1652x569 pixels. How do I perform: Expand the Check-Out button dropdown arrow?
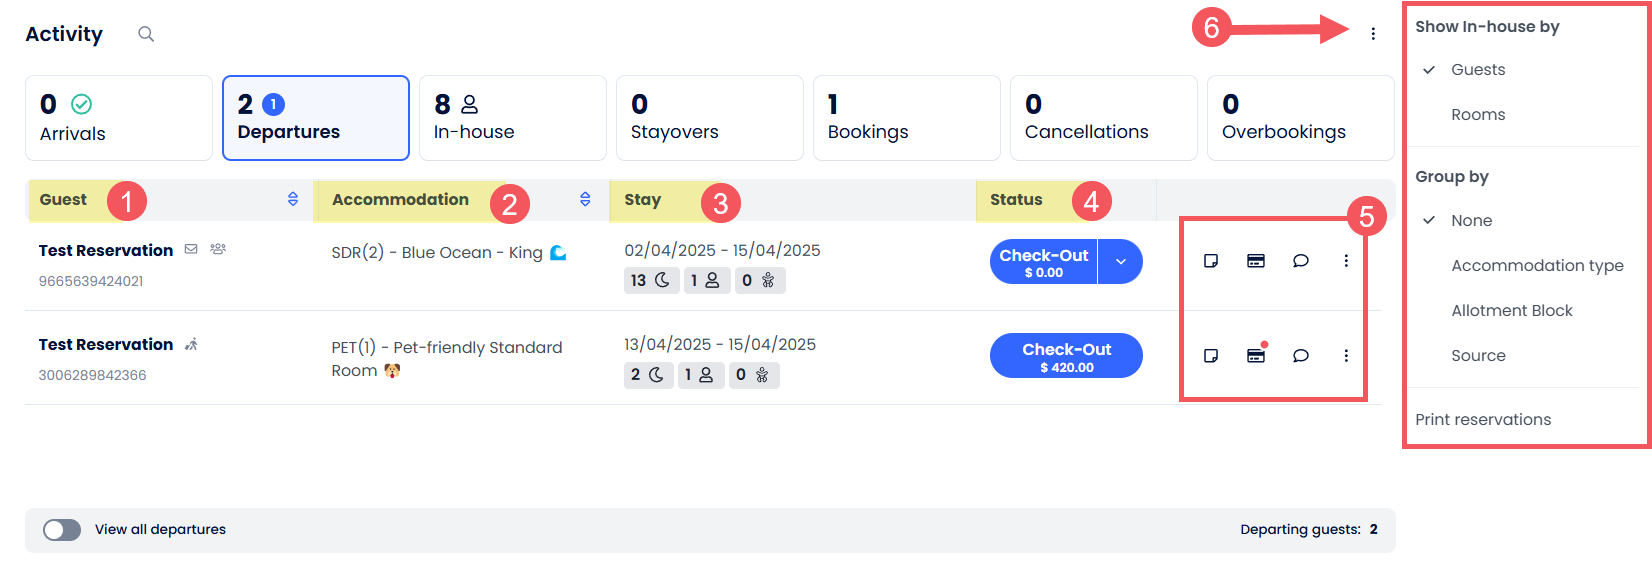click(x=1121, y=262)
